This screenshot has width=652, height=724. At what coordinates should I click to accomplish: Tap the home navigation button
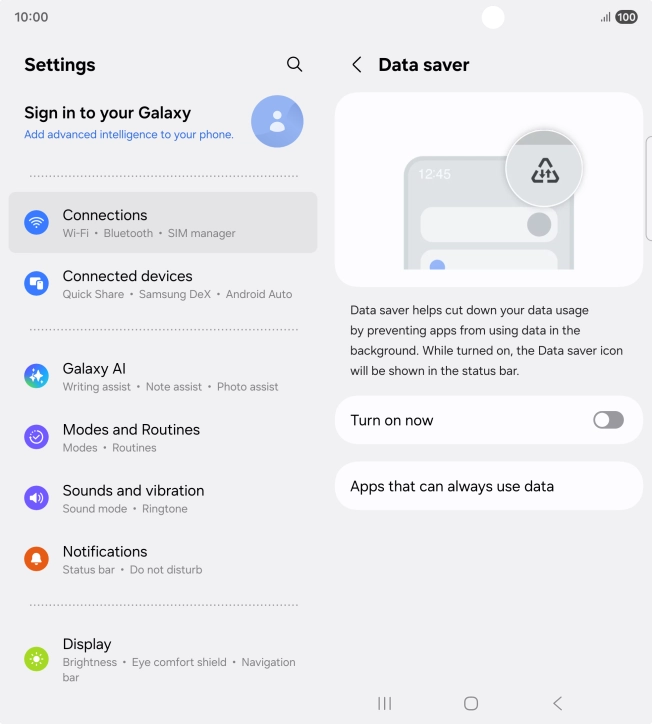(471, 703)
